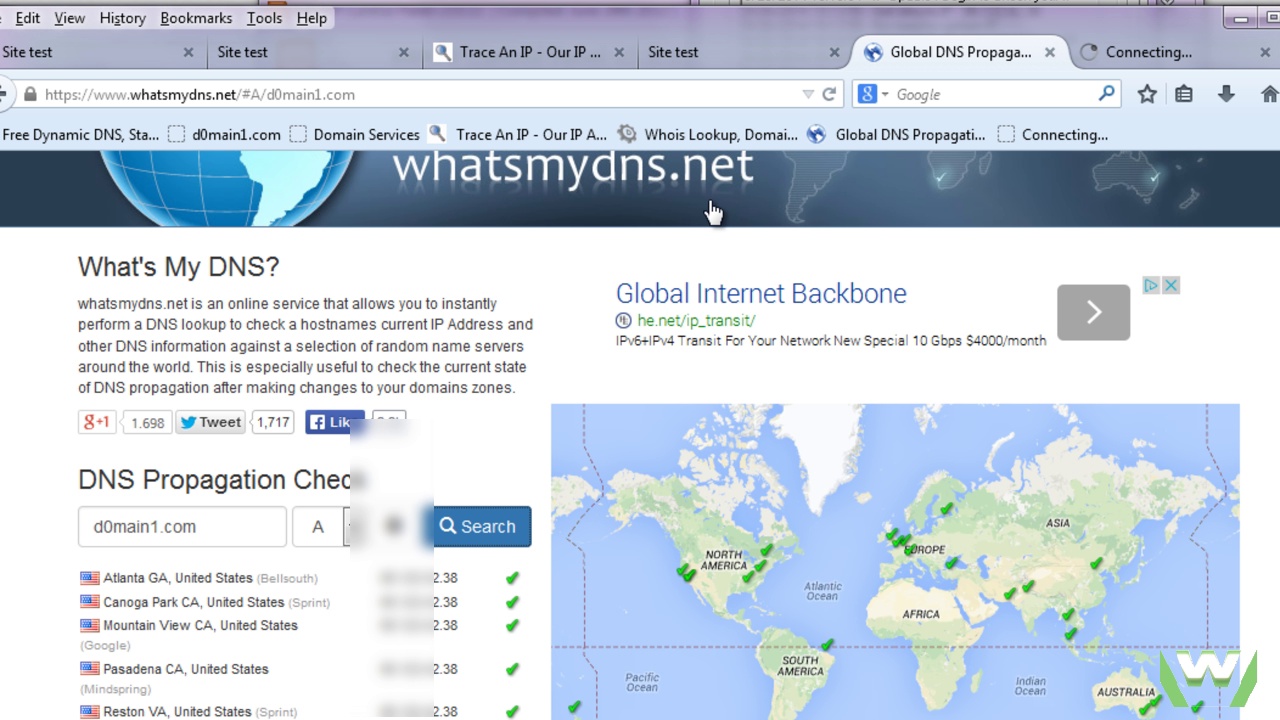1280x720 pixels.
Task: Close the advertisement X icon
Action: tap(1171, 286)
